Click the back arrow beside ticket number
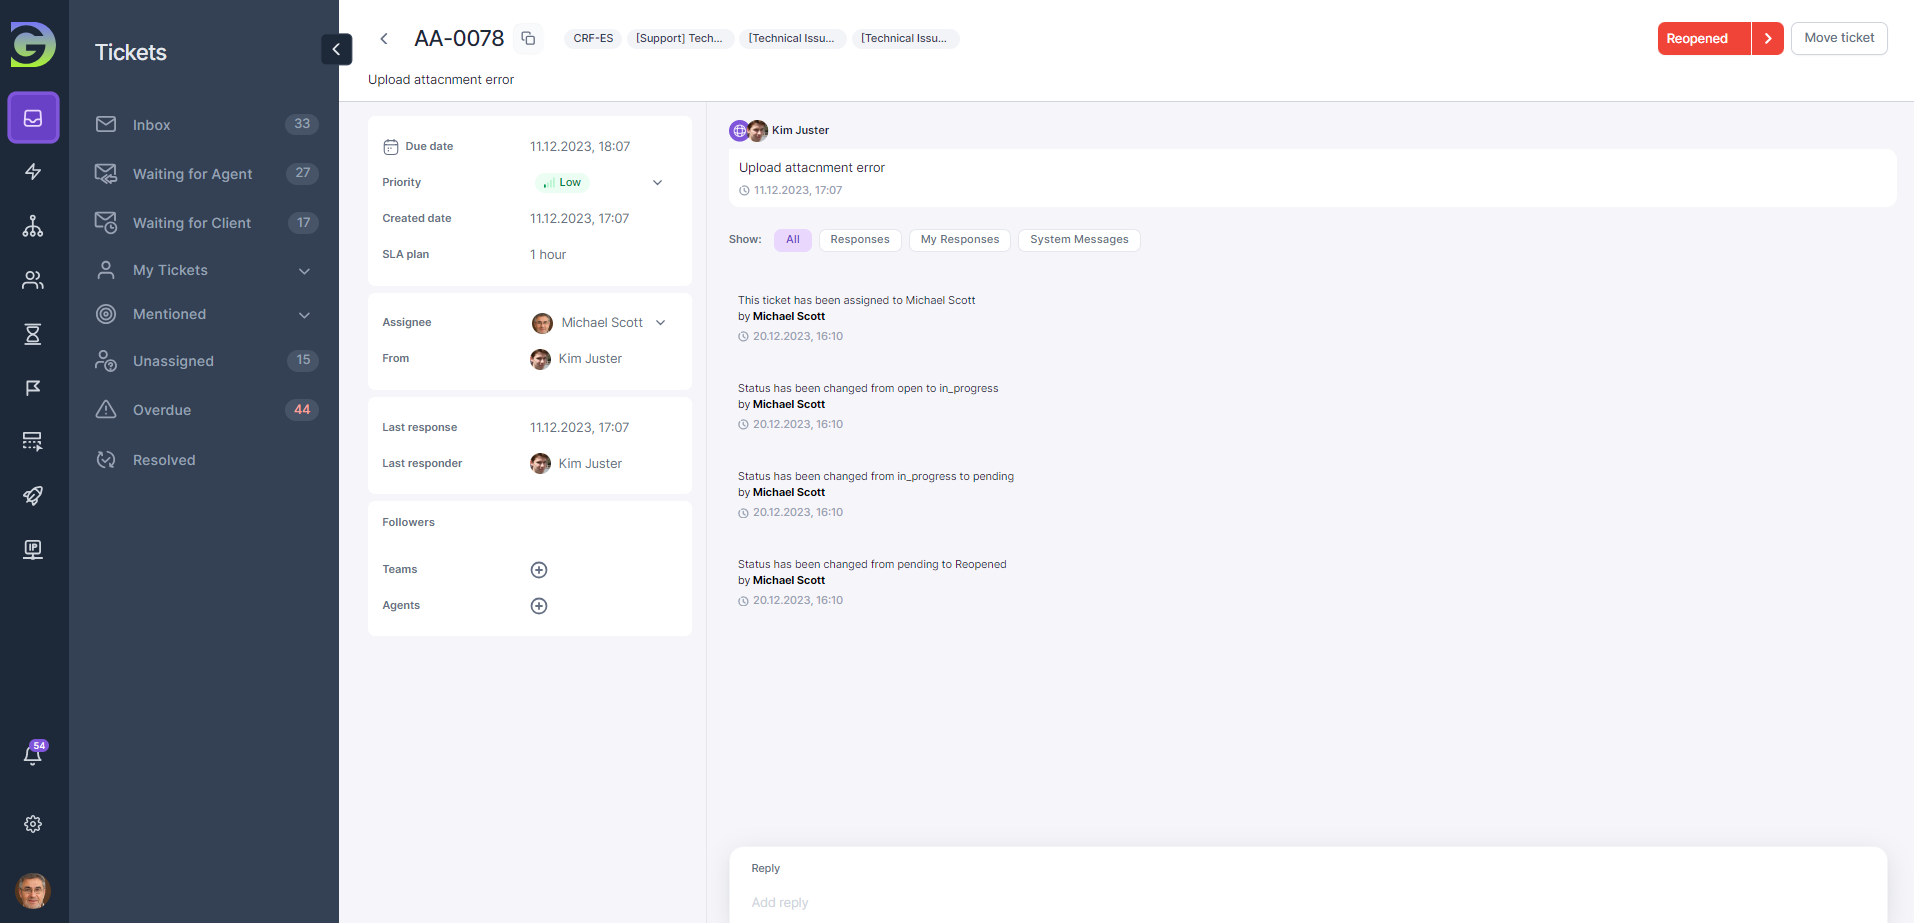This screenshot has height=923, width=1914. [384, 39]
